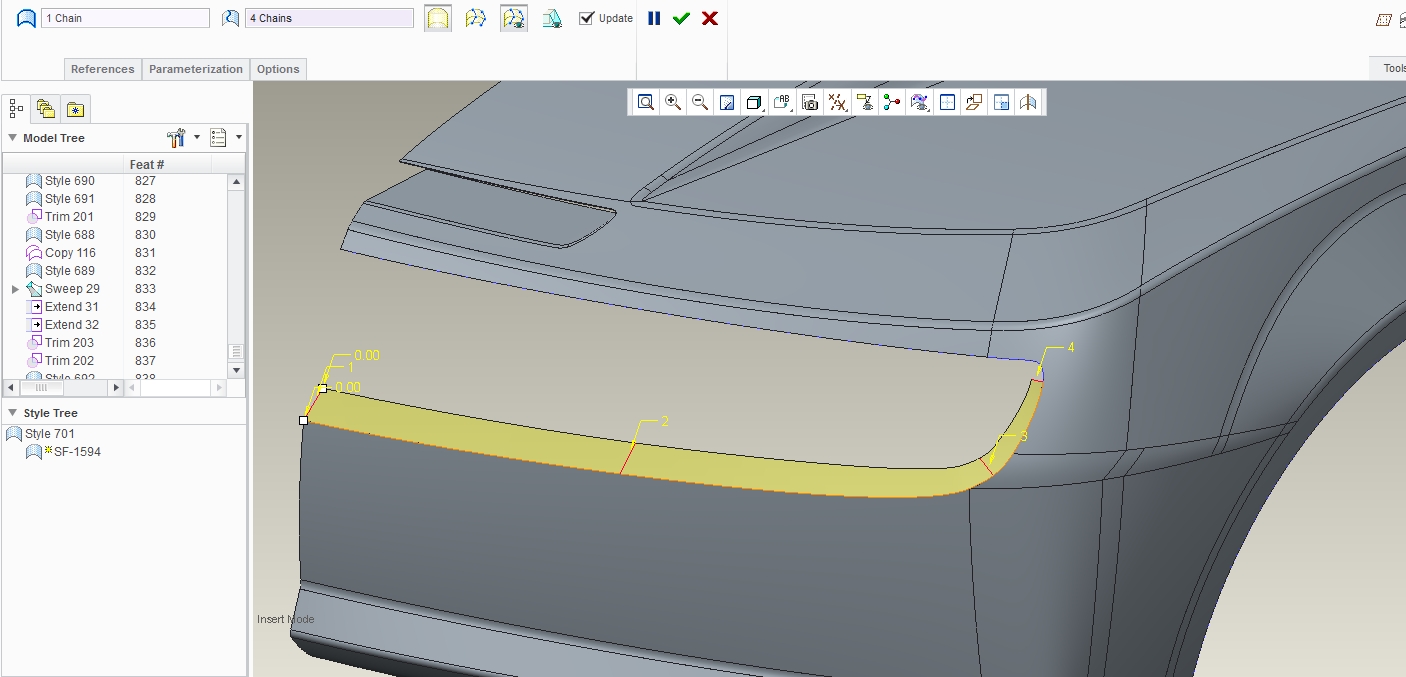1406x677 pixels.
Task: Expand the Sweep 29 feature
Action: click(15, 289)
